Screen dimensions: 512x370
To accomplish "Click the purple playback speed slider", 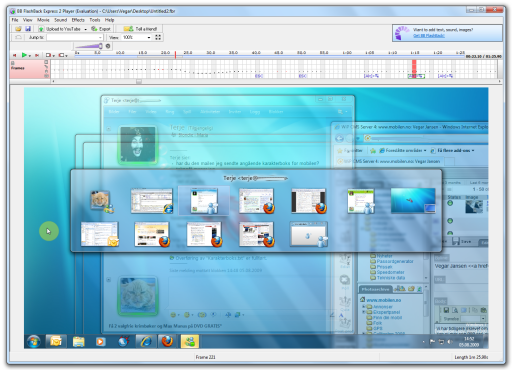I will point(88,46).
